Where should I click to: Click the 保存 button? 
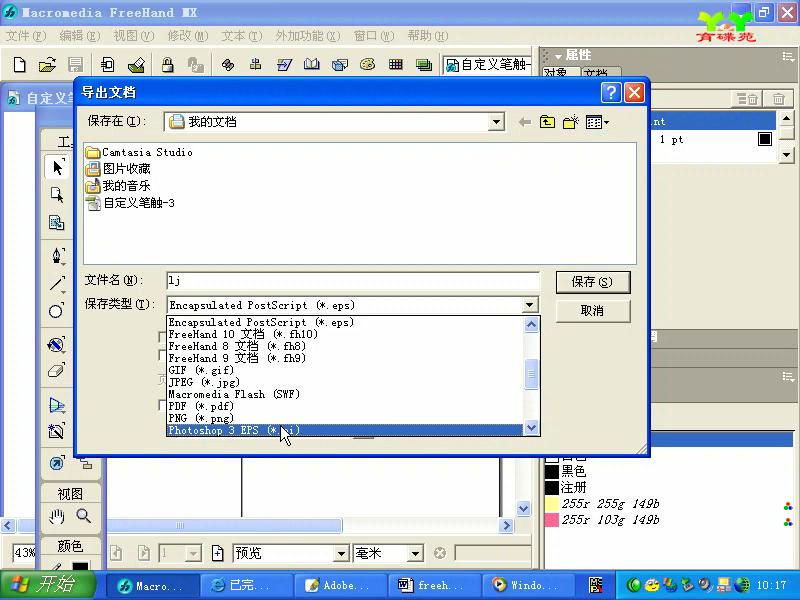593,282
